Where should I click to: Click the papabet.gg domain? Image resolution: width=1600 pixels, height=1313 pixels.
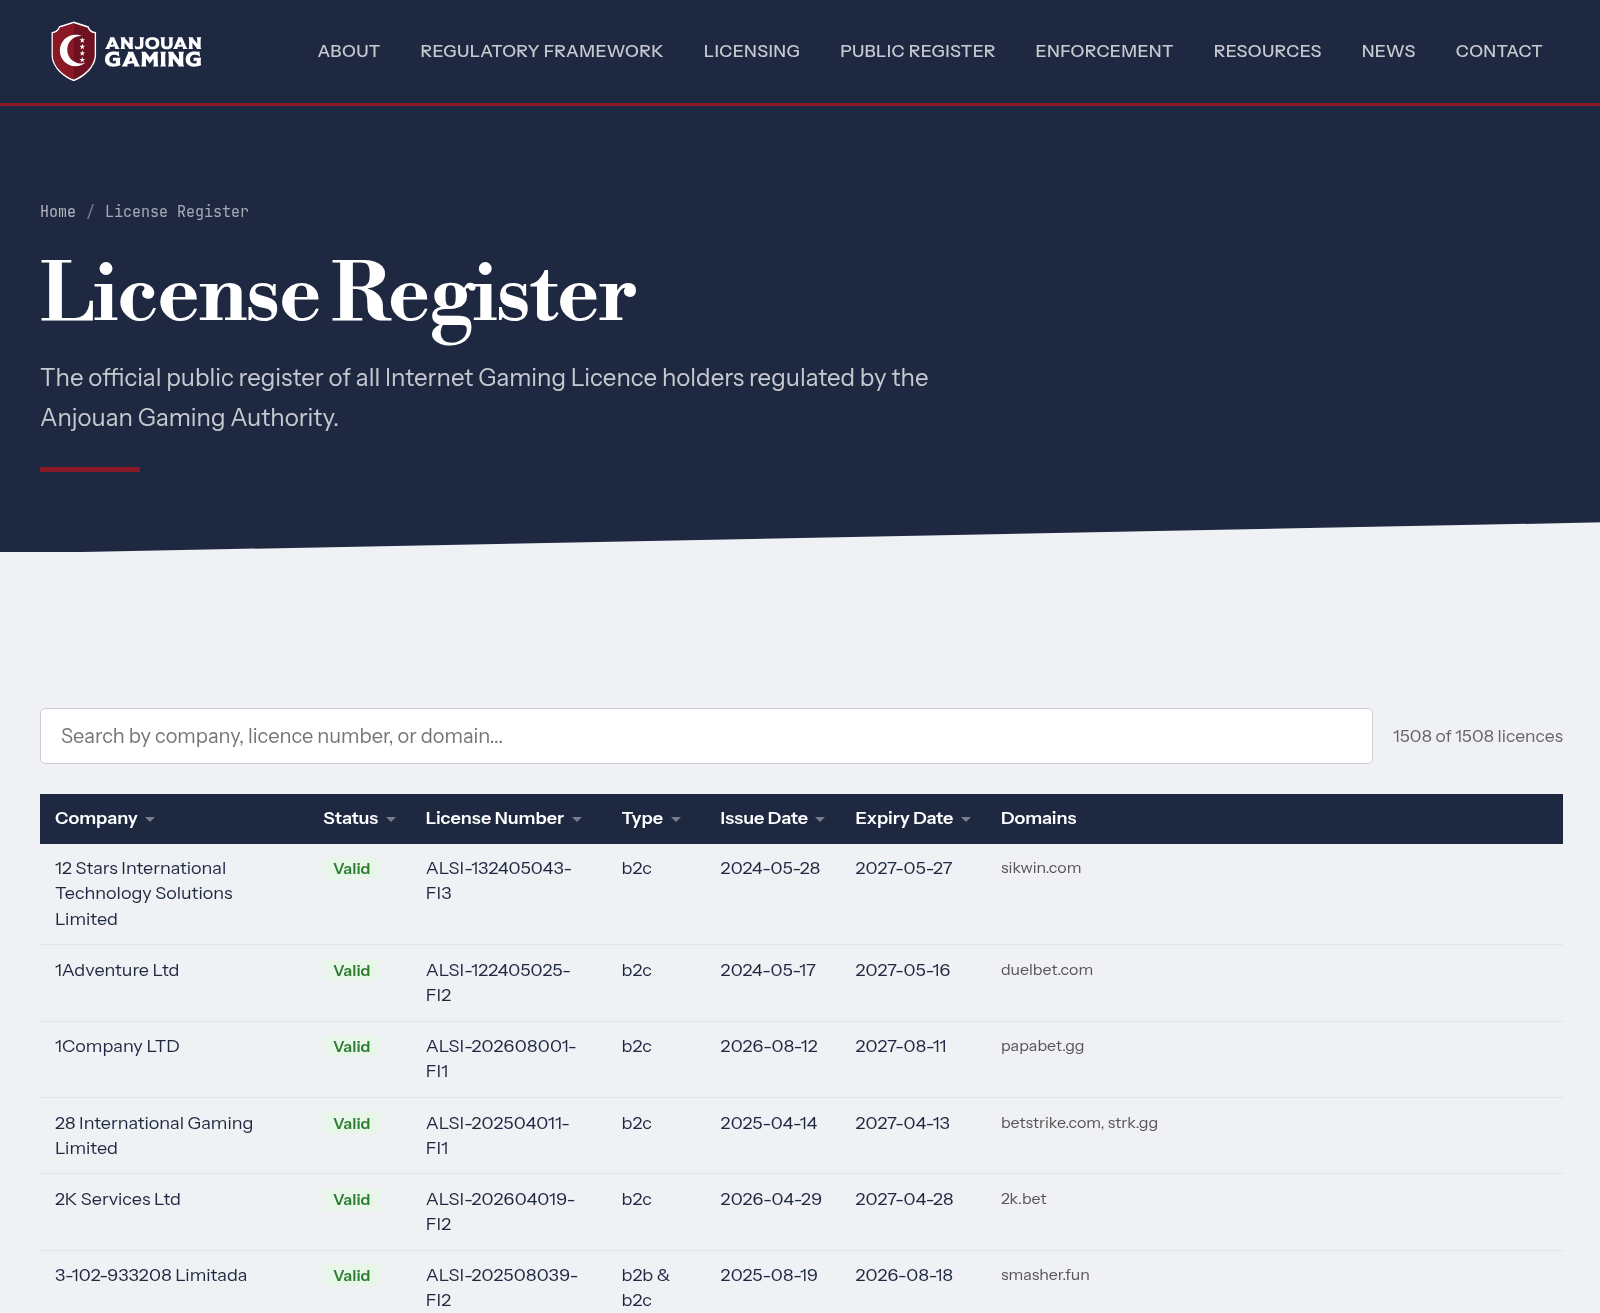point(1042,1046)
